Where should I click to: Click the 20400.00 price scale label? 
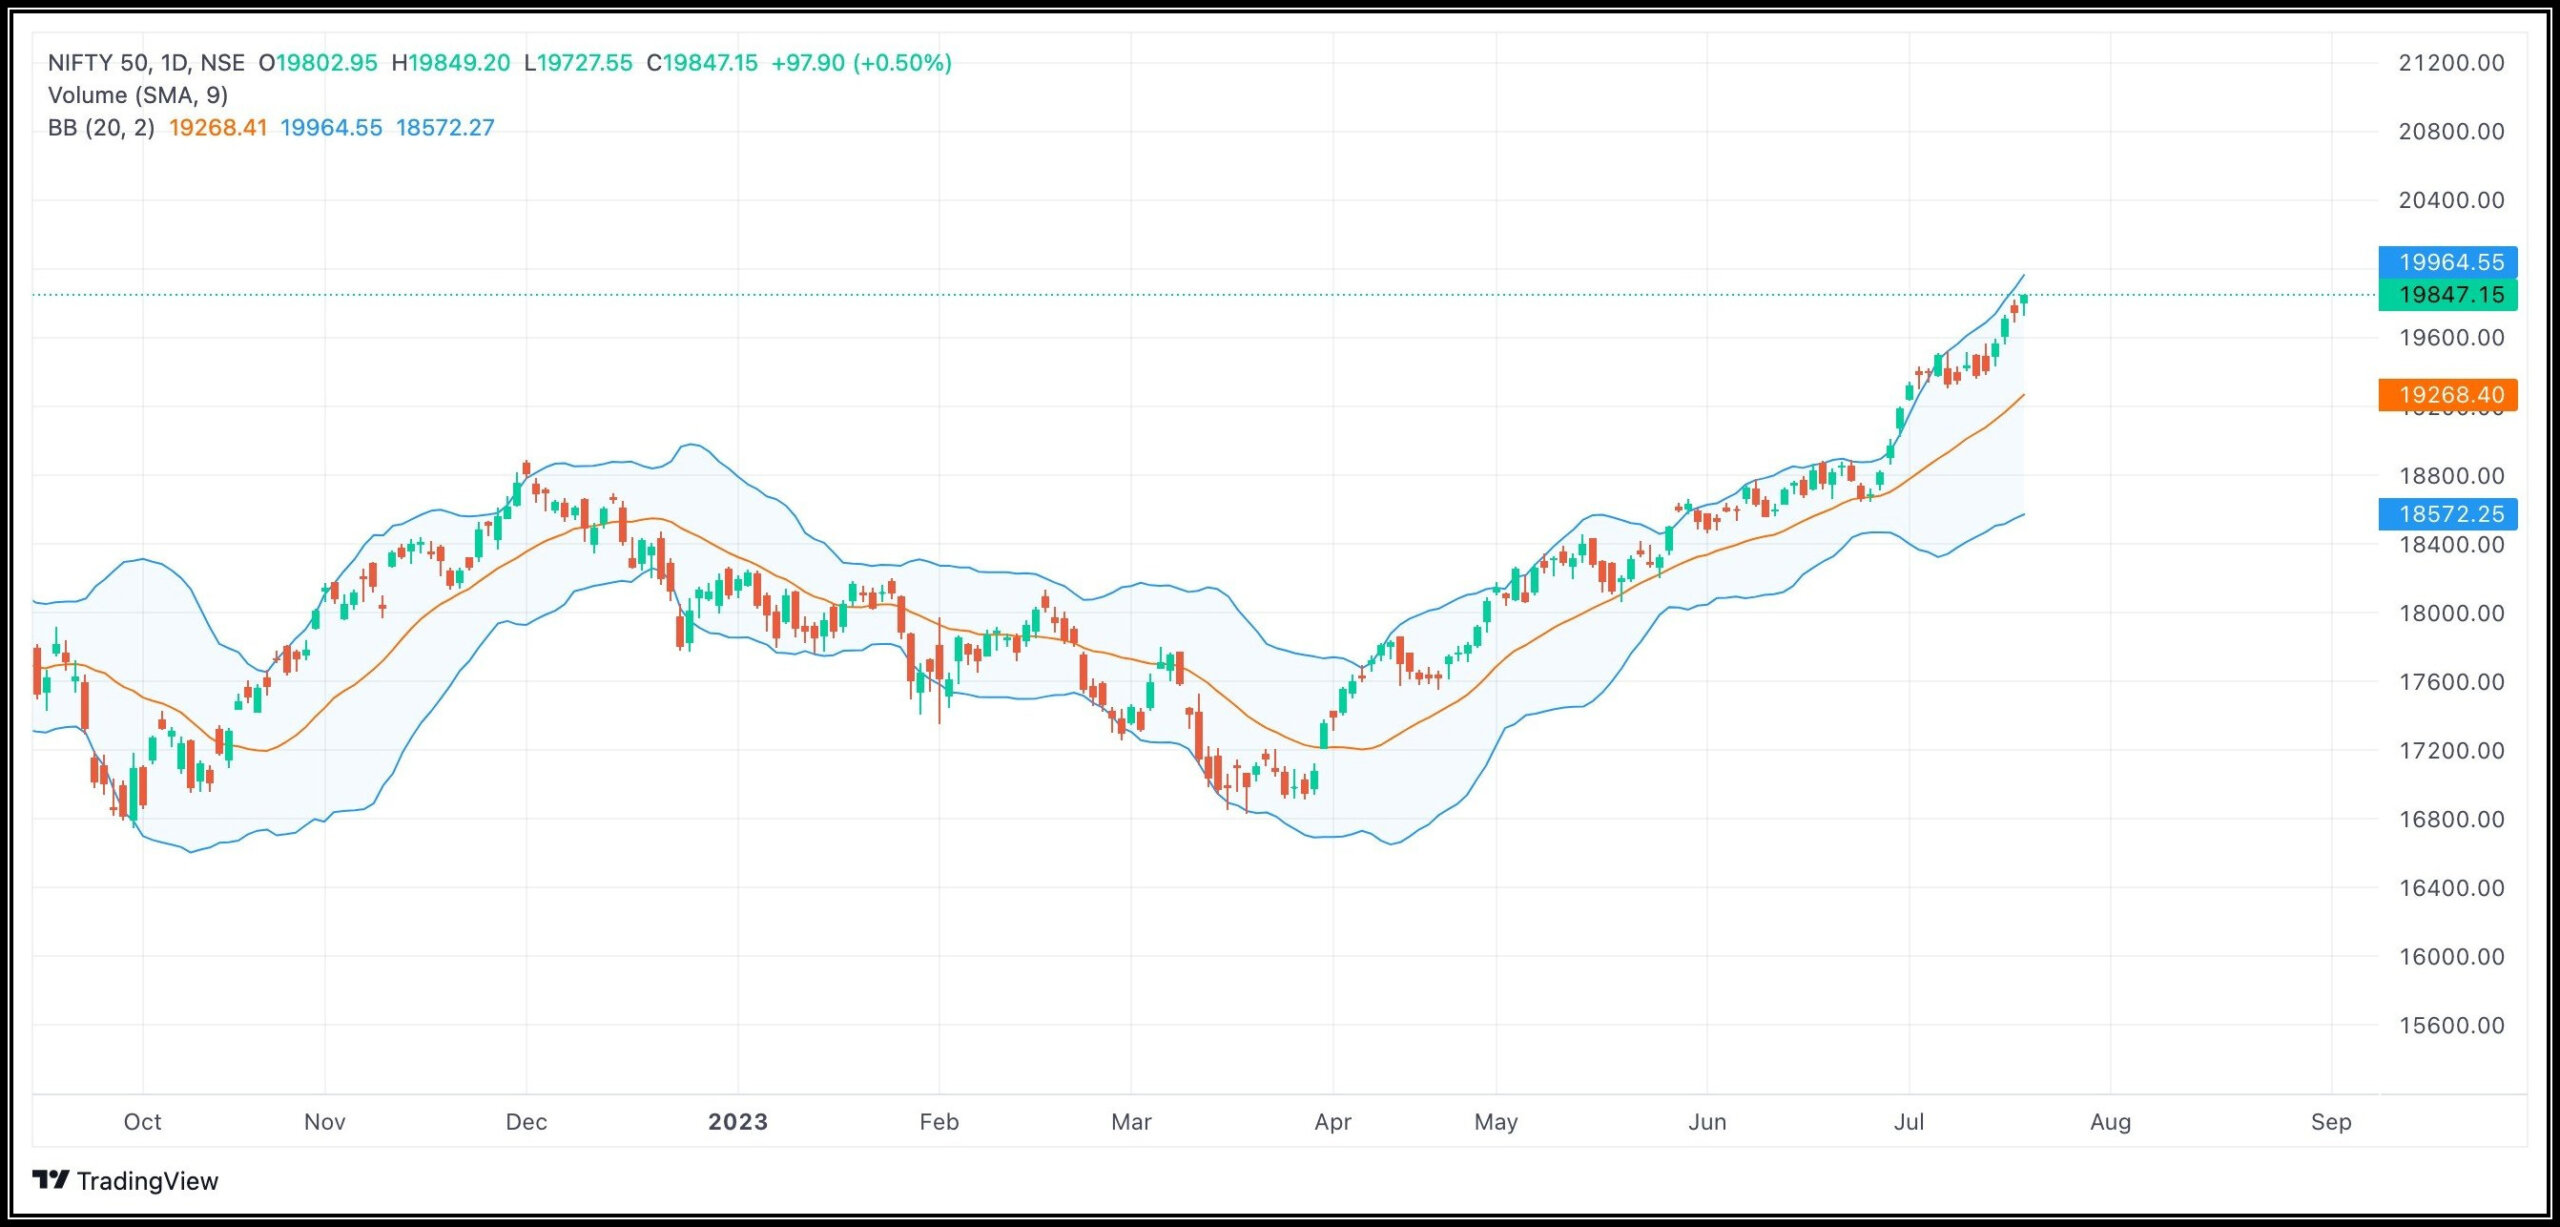[x=2451, y=200]
